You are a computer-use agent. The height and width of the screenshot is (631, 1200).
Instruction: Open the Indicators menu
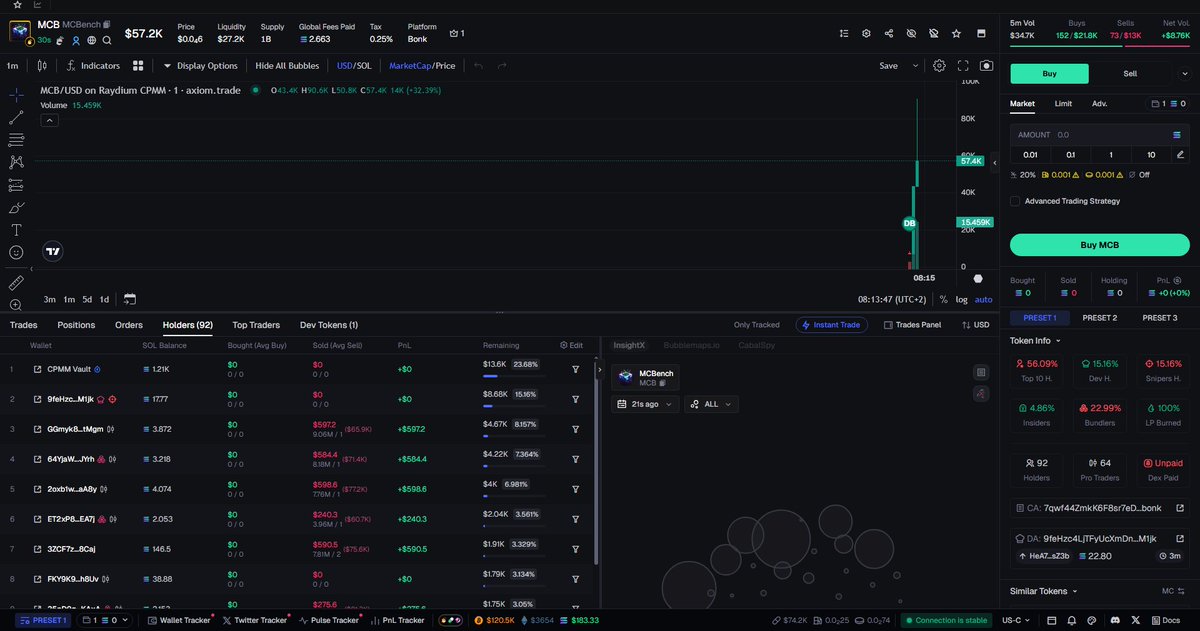point(94,66)
